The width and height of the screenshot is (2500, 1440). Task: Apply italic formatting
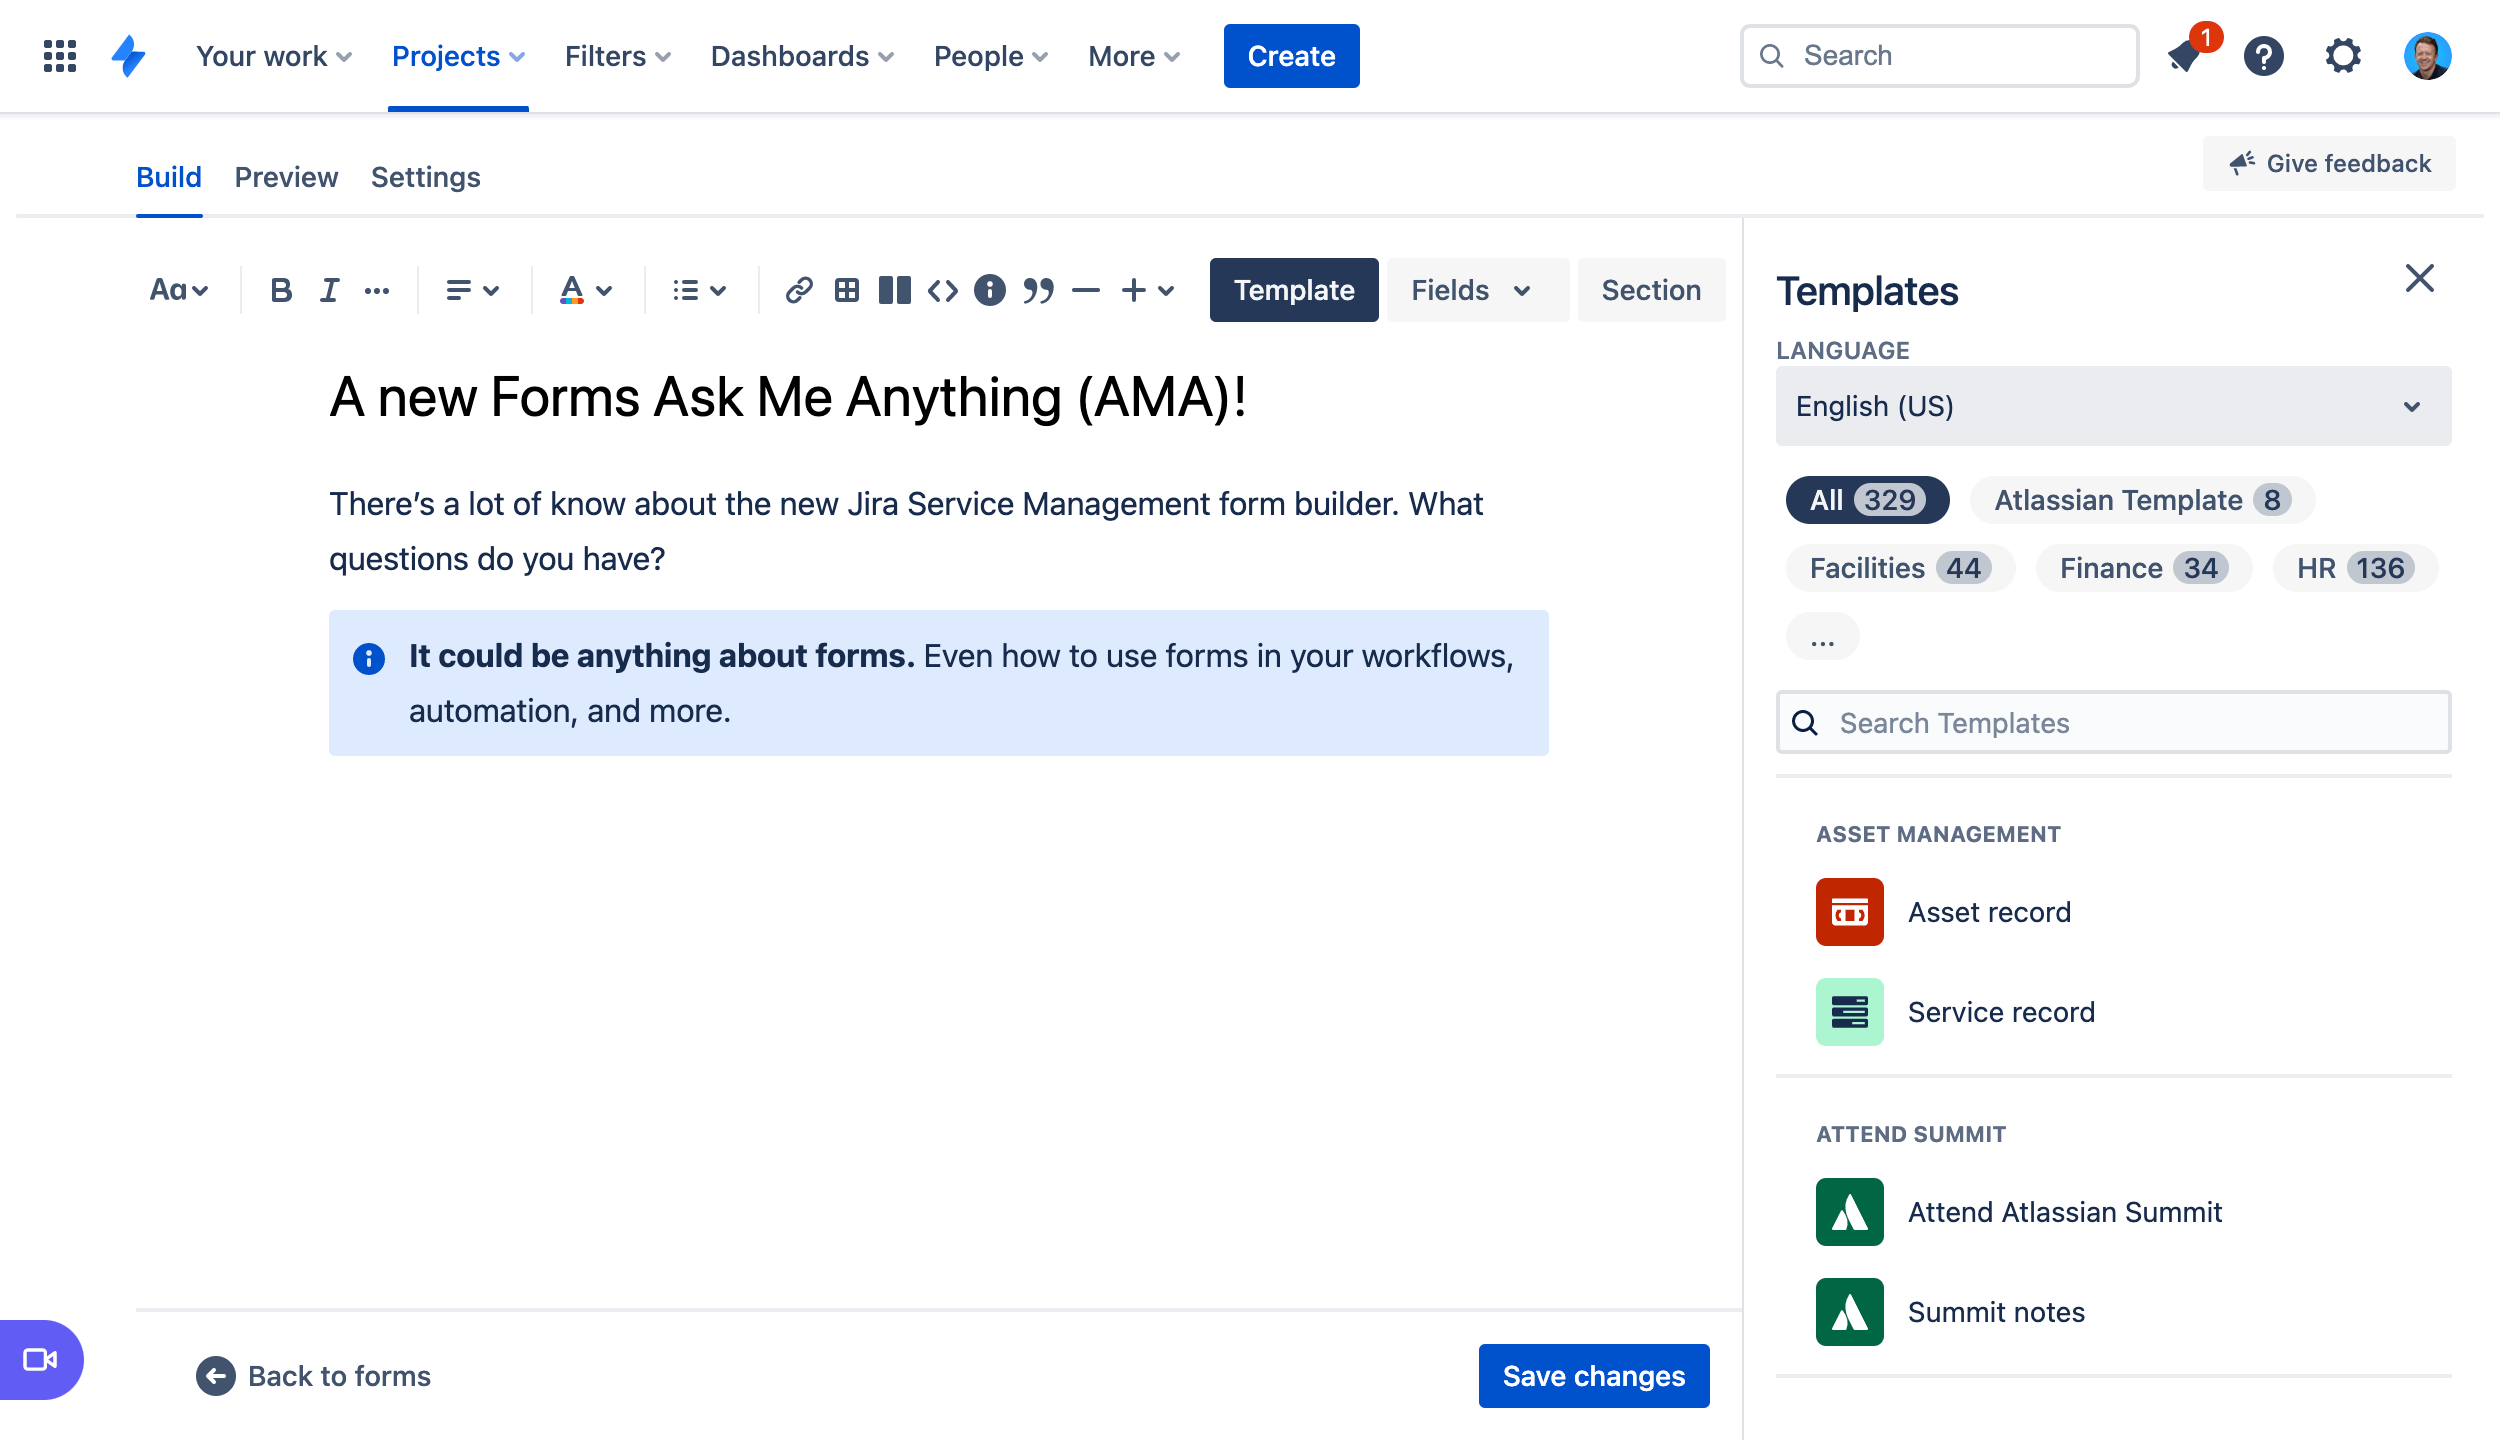[329, 291]
